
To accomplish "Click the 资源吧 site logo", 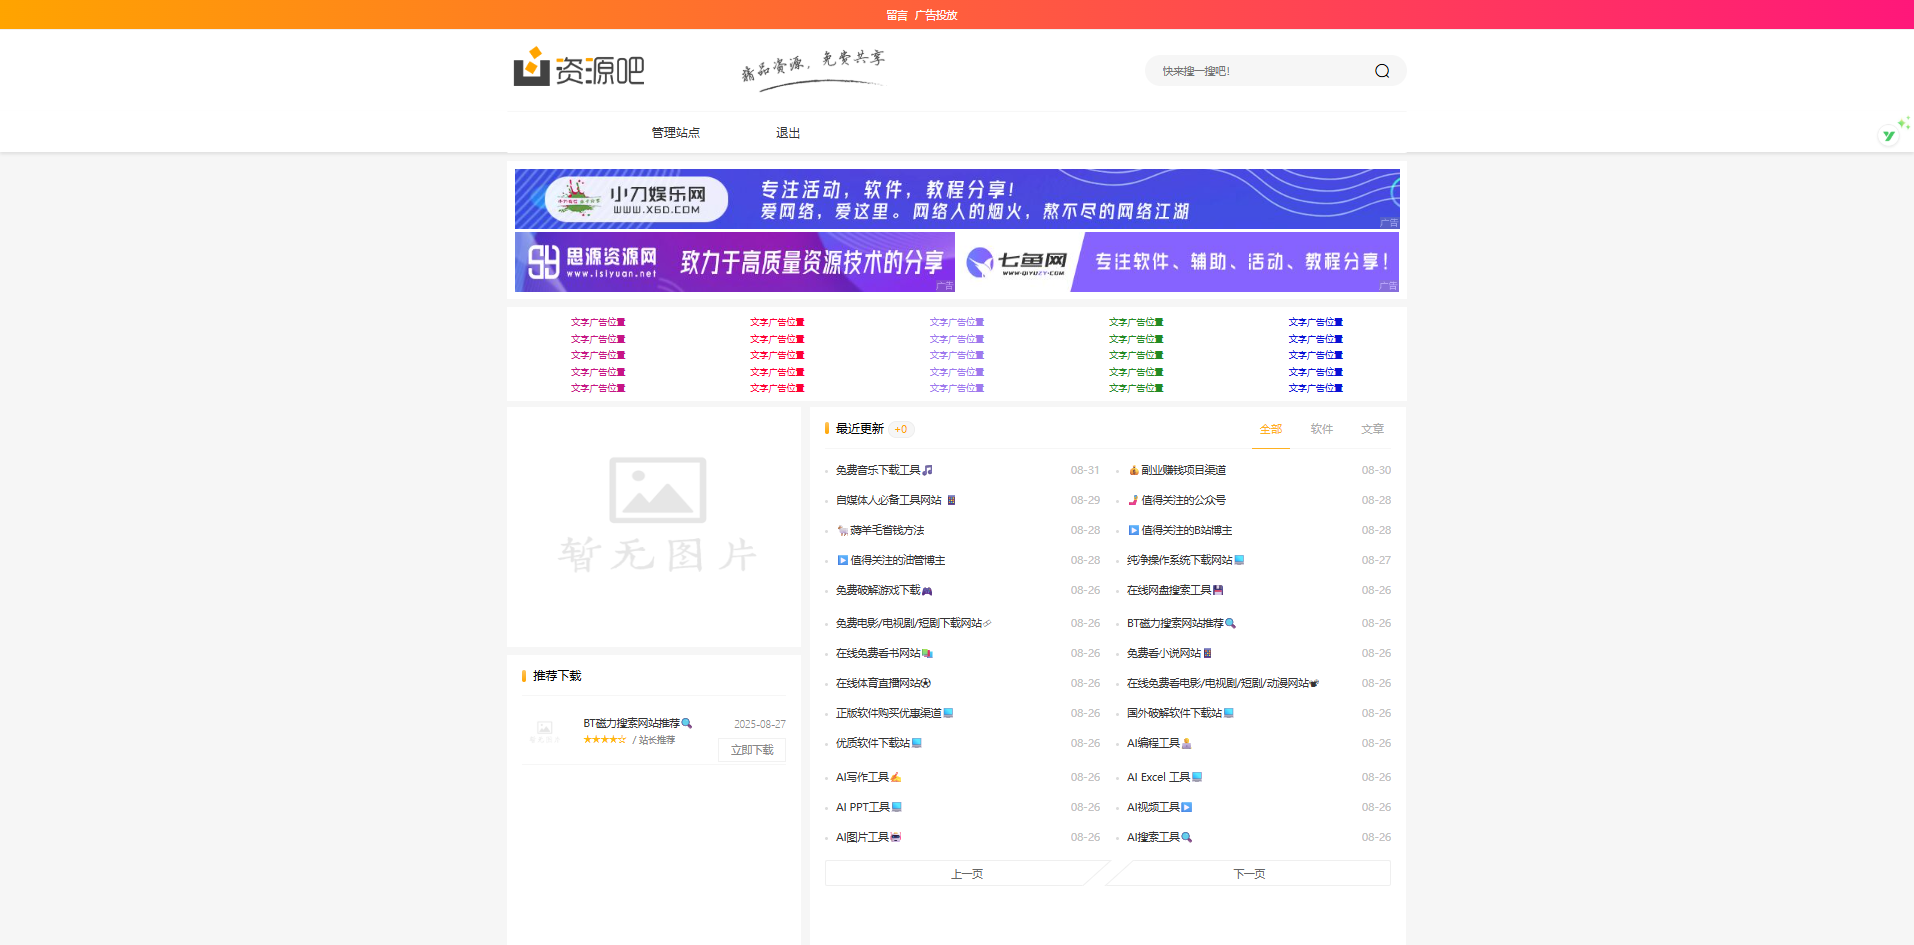I will [x=579, y=69].
